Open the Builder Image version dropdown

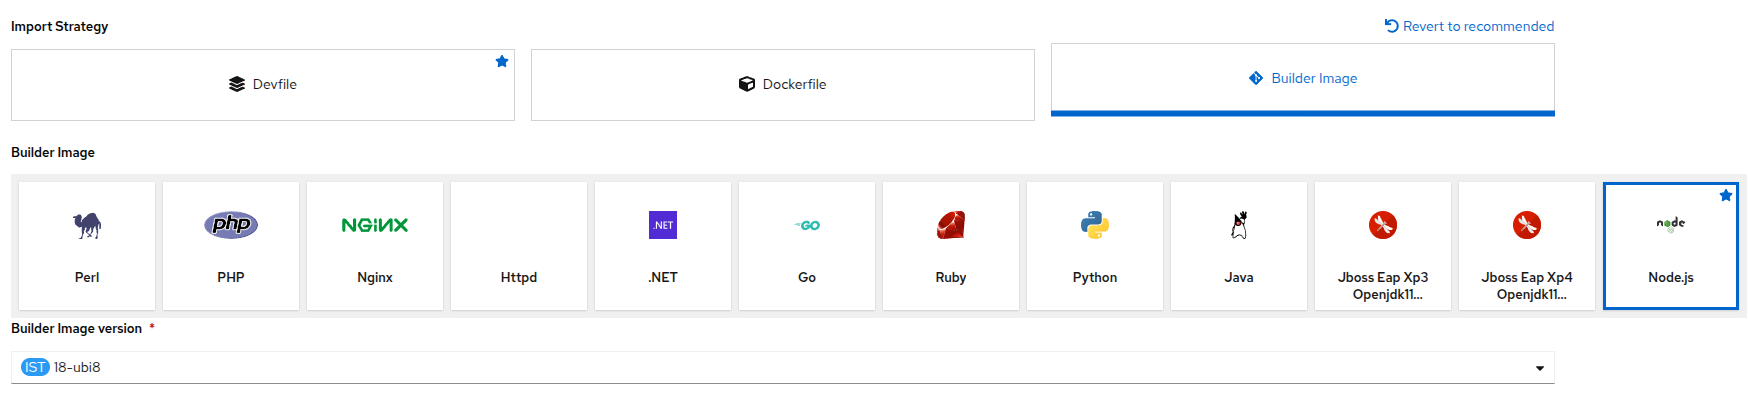coord(783,367)
